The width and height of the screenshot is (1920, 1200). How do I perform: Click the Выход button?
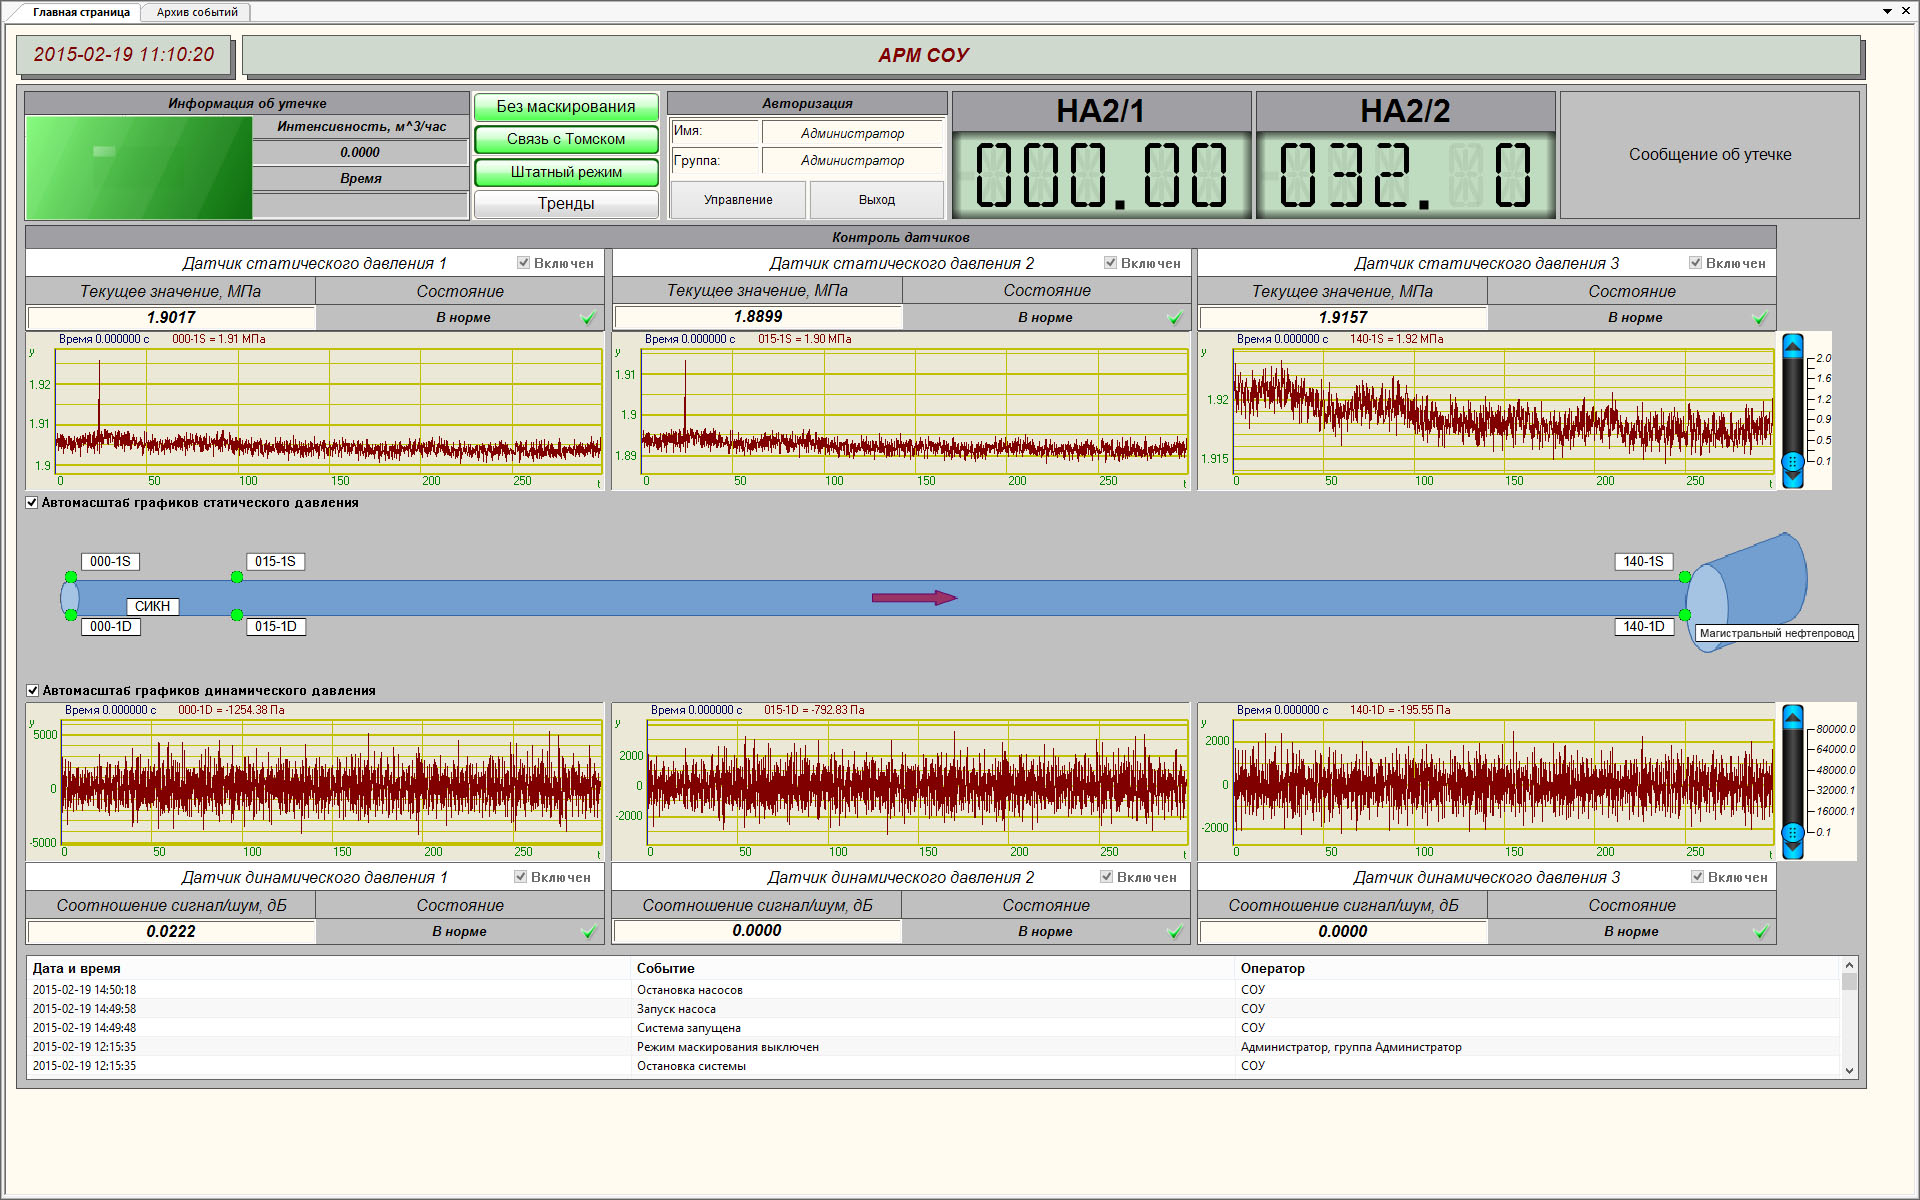[877, 200]
